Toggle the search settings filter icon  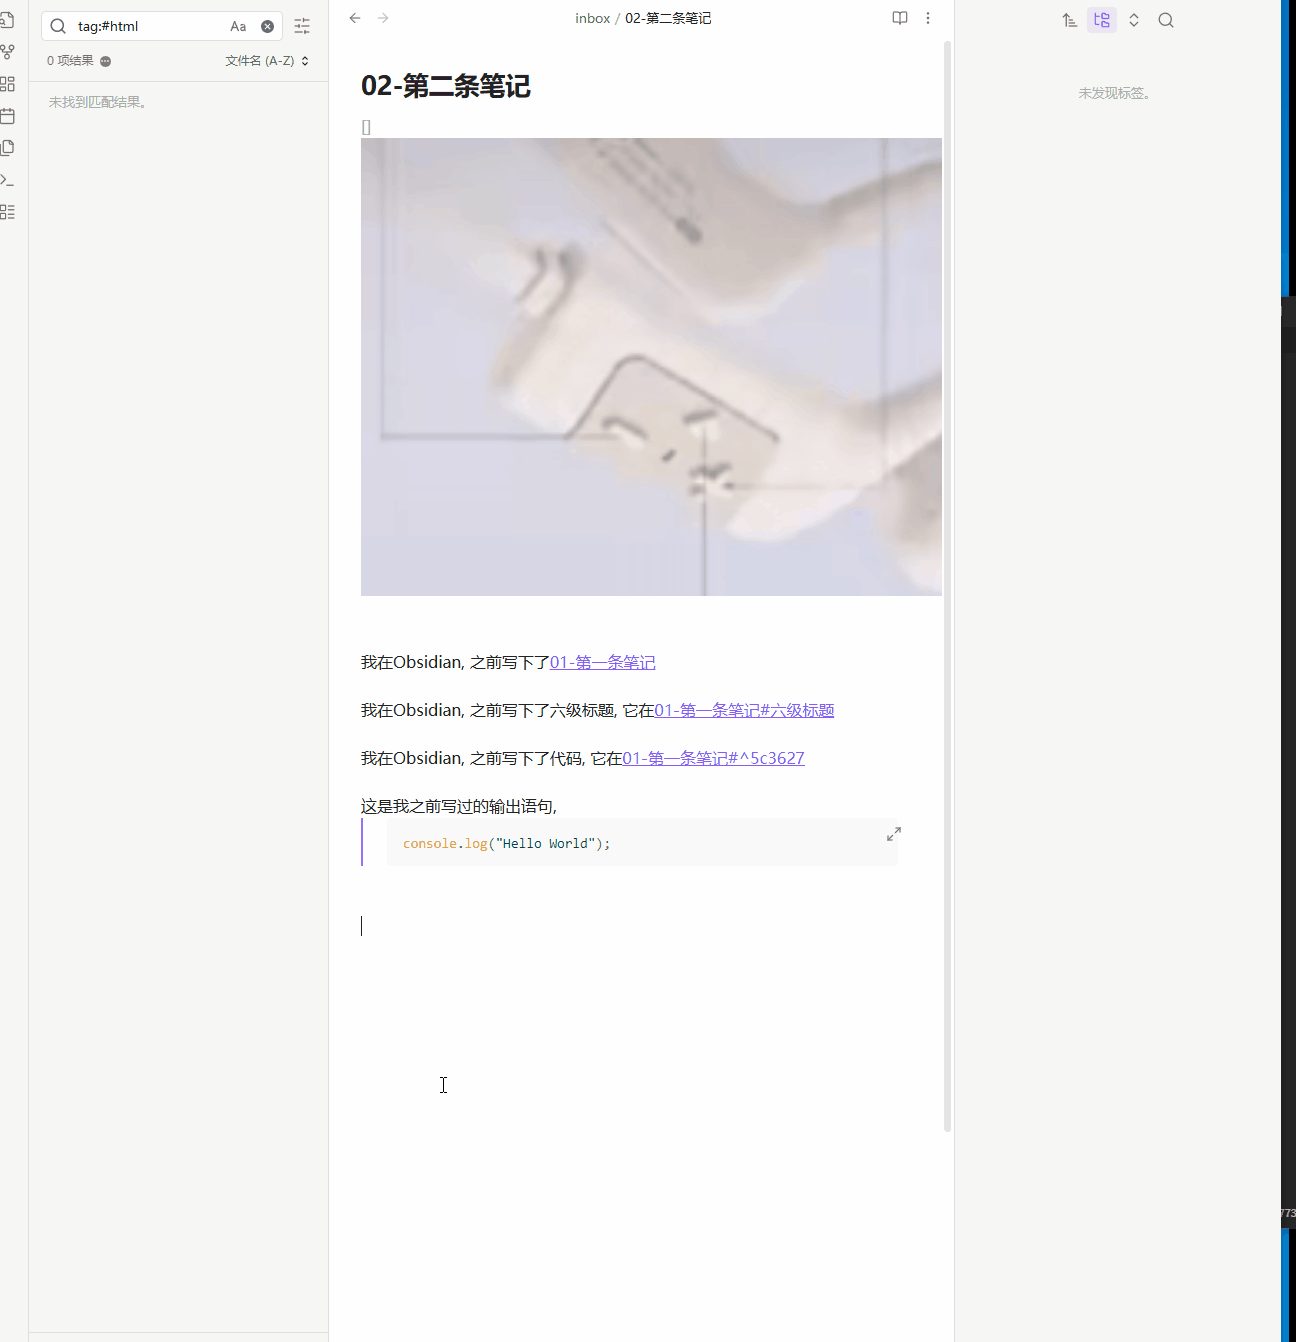302,27
